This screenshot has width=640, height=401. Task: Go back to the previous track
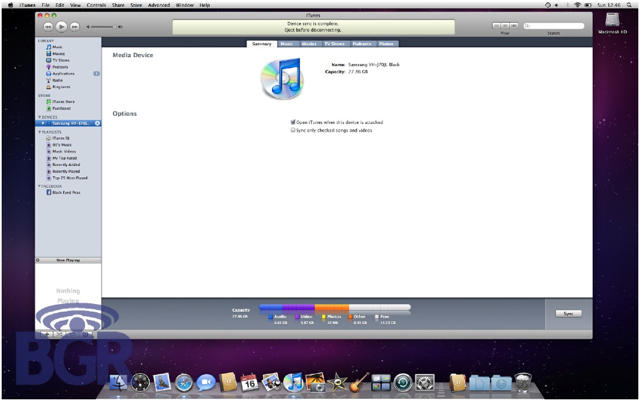49,25
